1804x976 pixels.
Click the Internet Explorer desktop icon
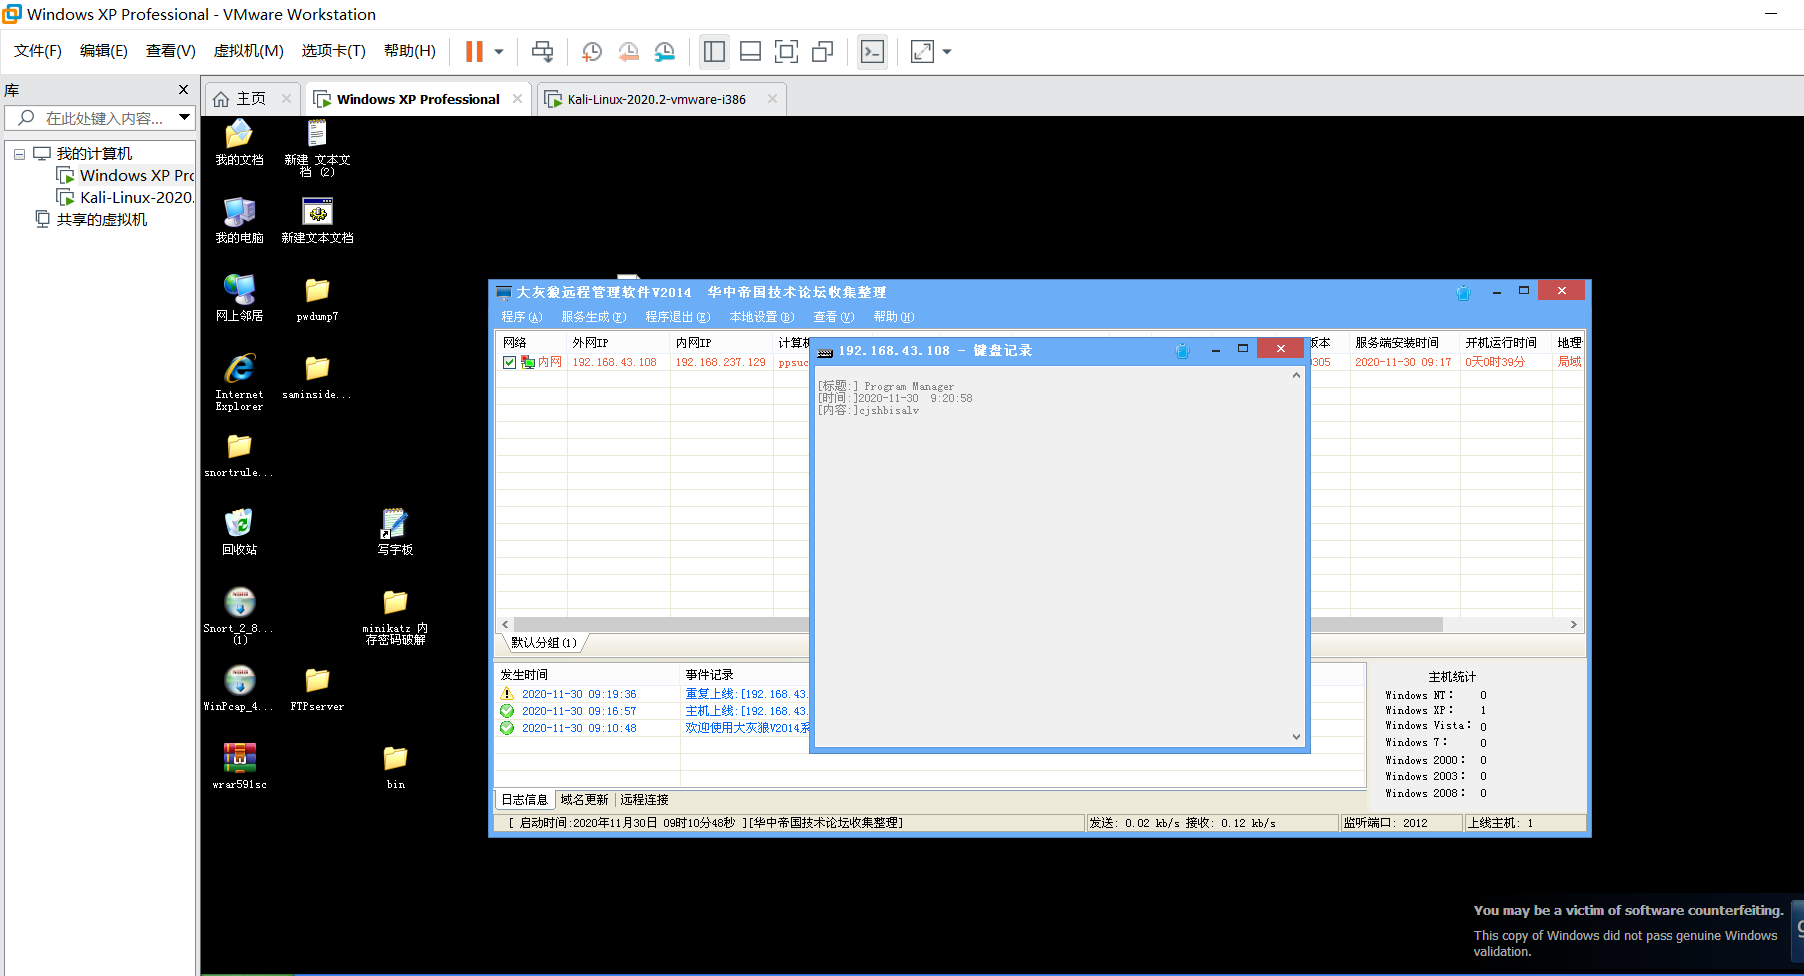(x=240, y=381)
